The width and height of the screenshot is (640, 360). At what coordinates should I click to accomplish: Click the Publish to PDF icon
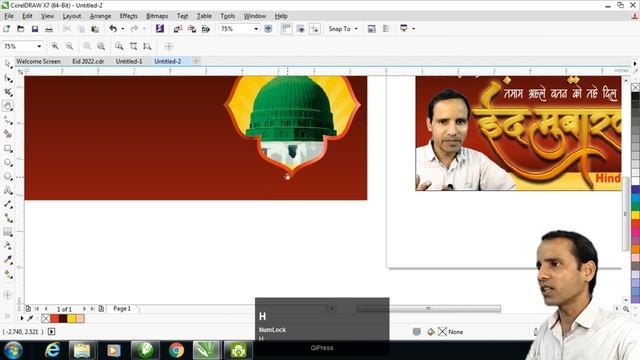pyautogui.click(x=206, y=29)
